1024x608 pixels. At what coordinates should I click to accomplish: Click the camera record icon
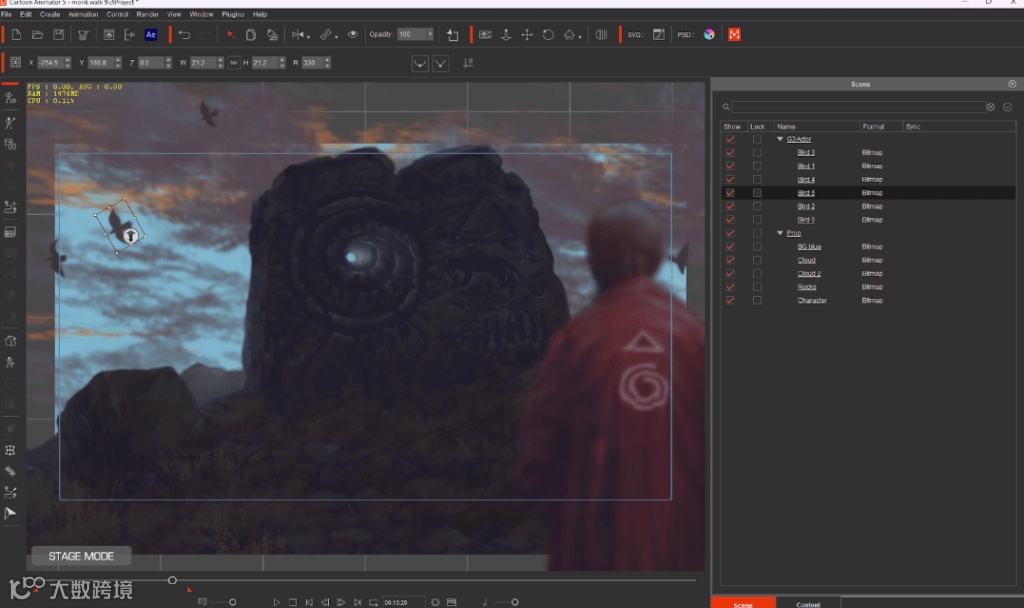tap(485, 35)
